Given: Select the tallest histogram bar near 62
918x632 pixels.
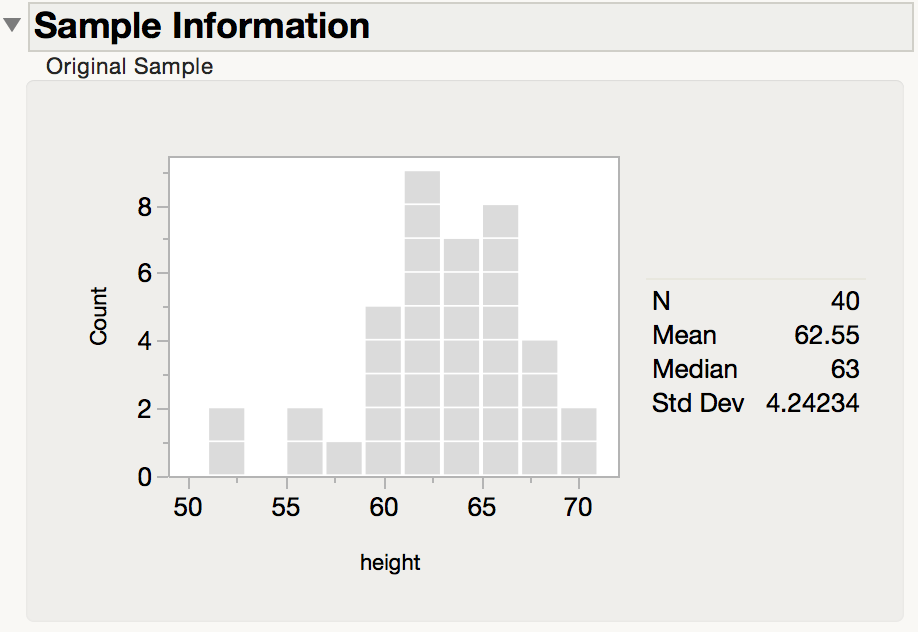Looking at the screenshot, I should pyautogui.click(x=422, y=323).
